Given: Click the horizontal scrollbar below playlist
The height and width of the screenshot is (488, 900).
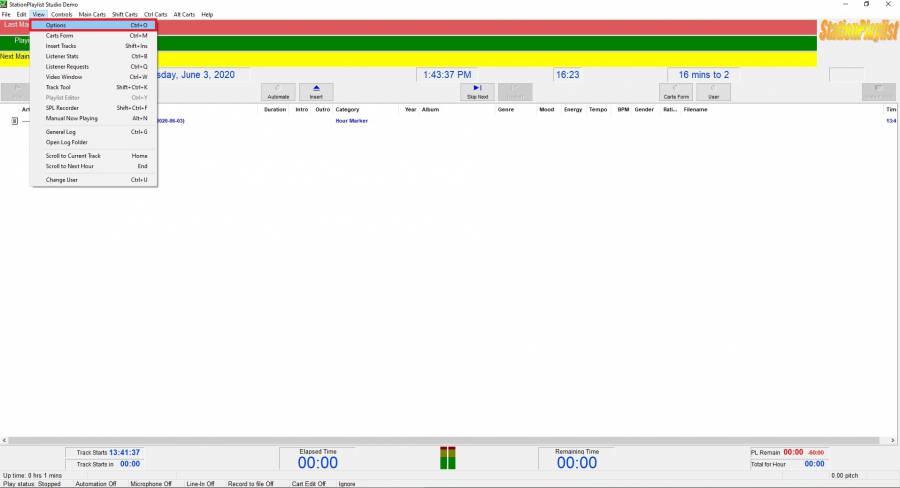Looking at the screenshot, I should coord(450,439).
